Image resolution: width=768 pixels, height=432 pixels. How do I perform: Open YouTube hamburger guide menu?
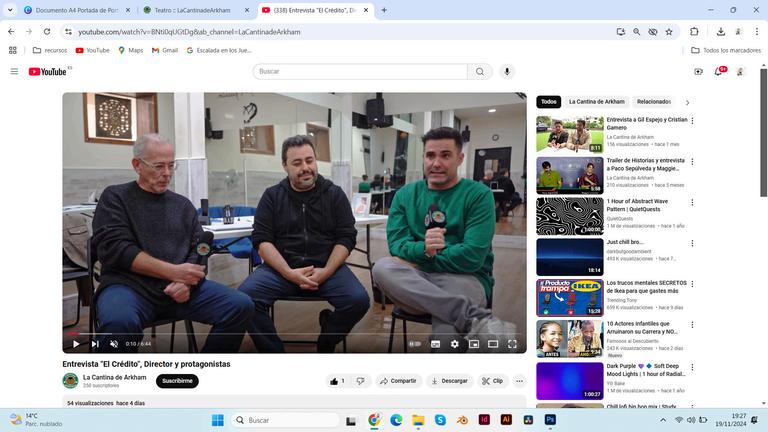(14, 72)
